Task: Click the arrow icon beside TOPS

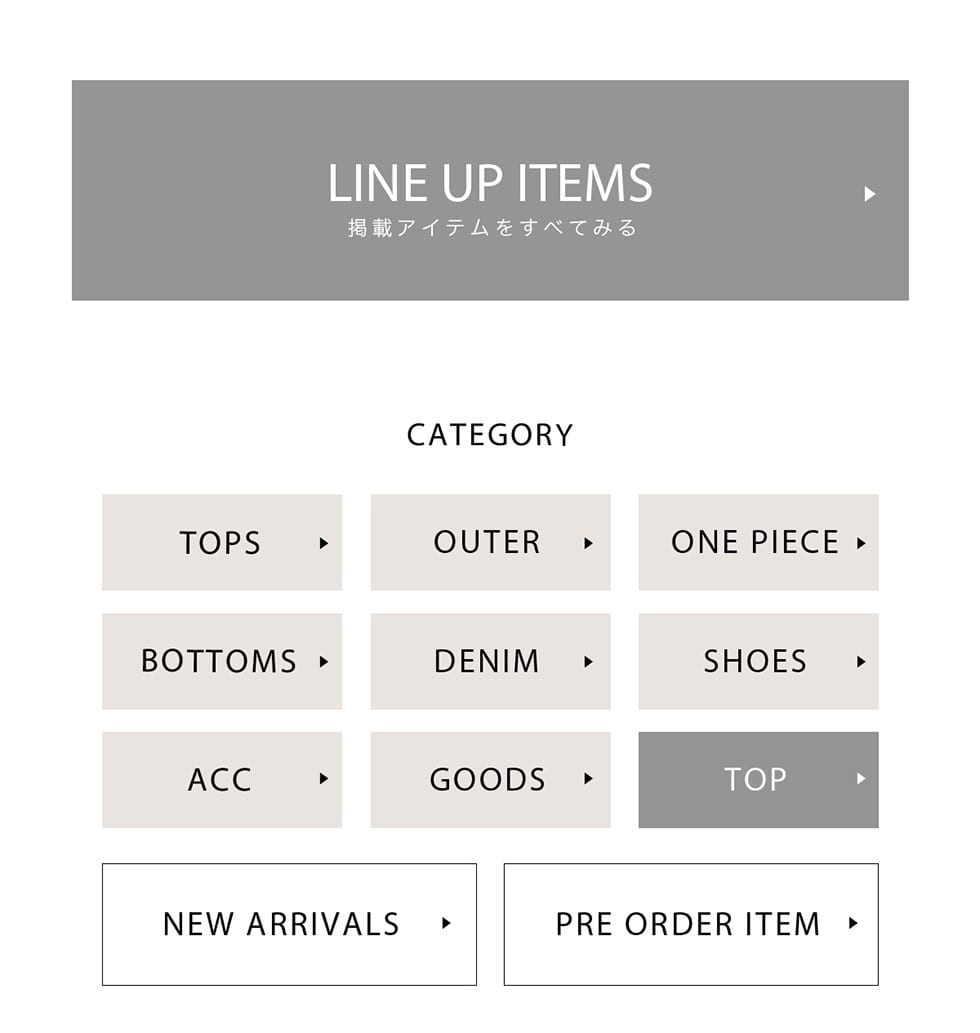Action: [323, 543]
